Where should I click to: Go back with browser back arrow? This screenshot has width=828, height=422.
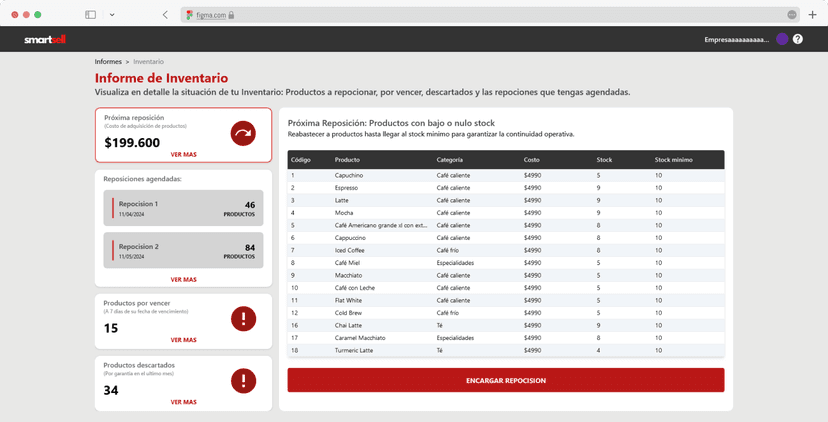pos(165,15)
